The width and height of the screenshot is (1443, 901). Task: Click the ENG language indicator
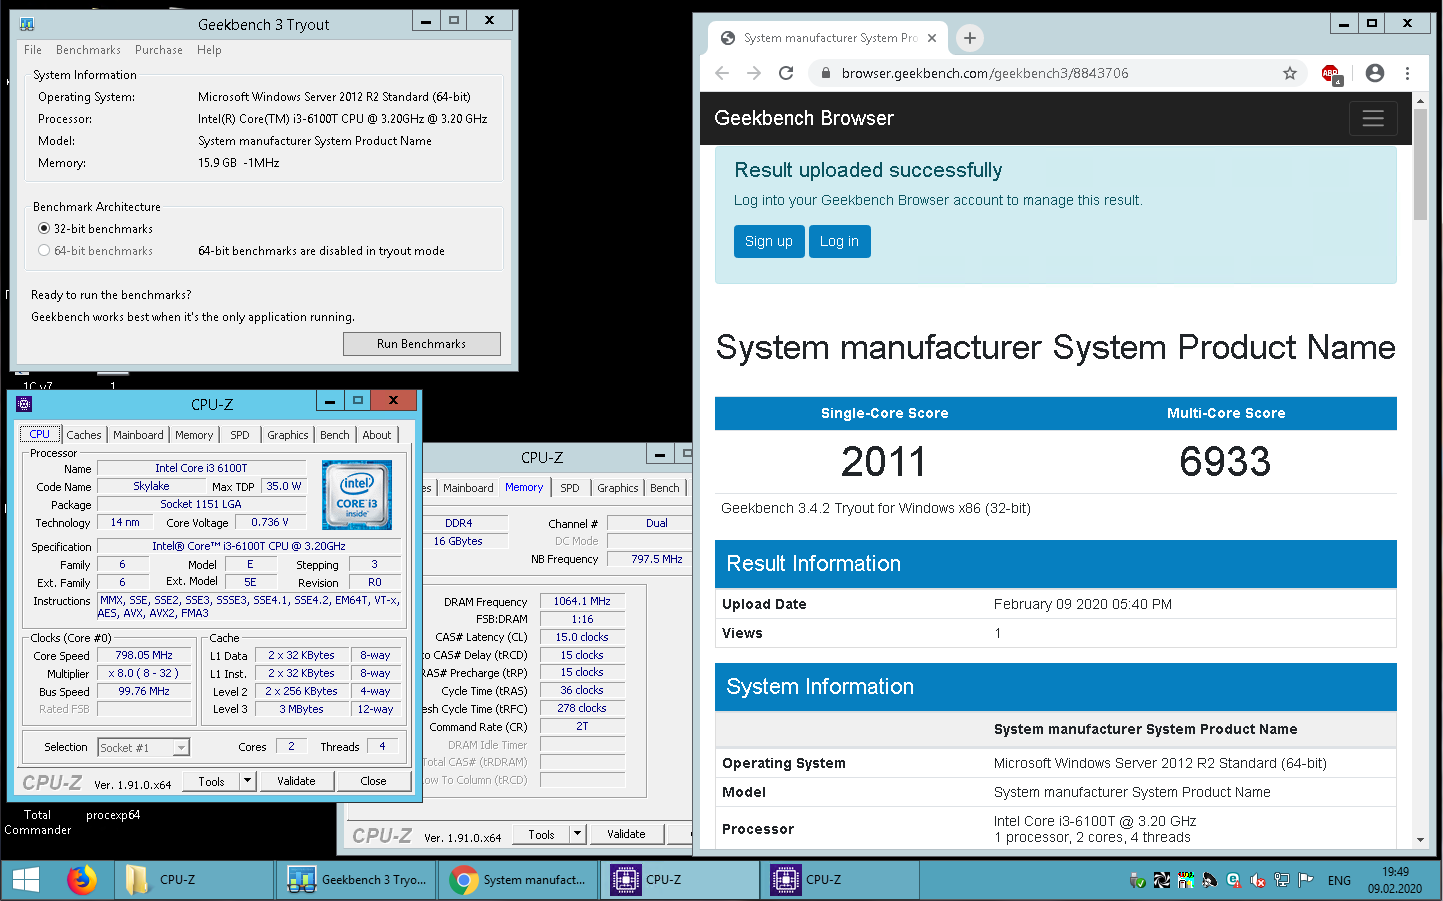pyautogui.click(x=1339, y=881)
